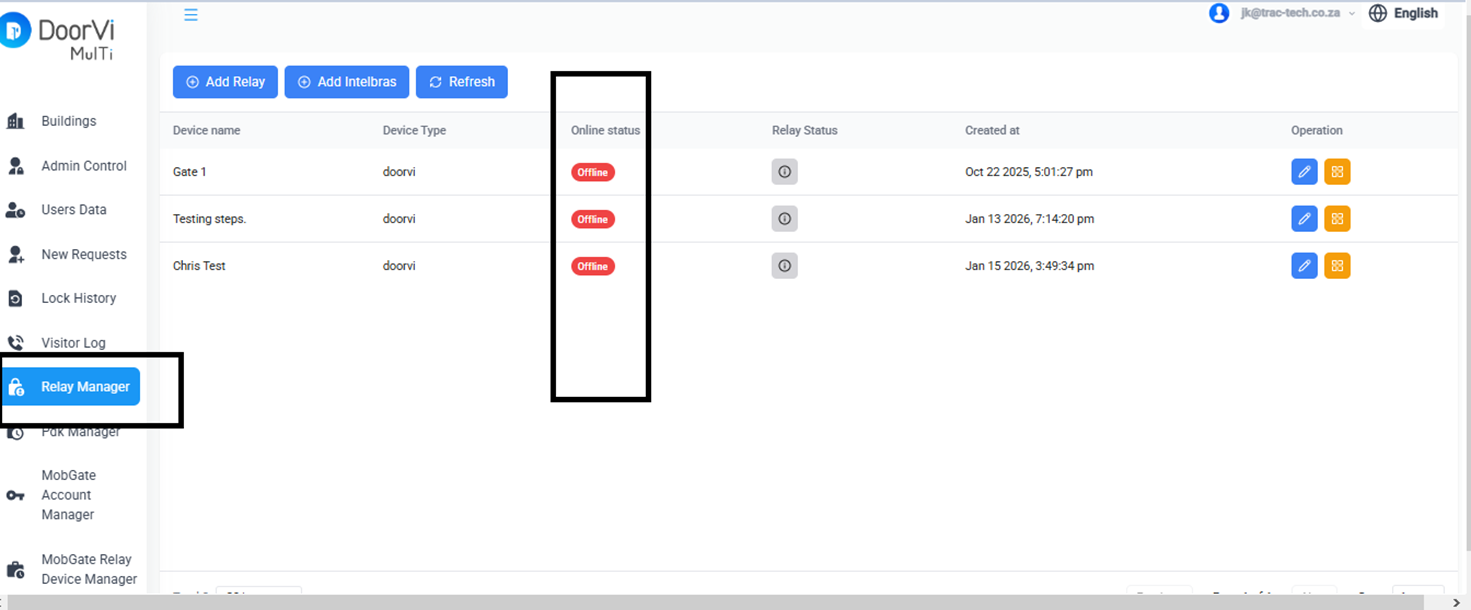Select the Gate 1 device name
The image size is (1471, 610).
pyautogui.click(x=190, y=172)
